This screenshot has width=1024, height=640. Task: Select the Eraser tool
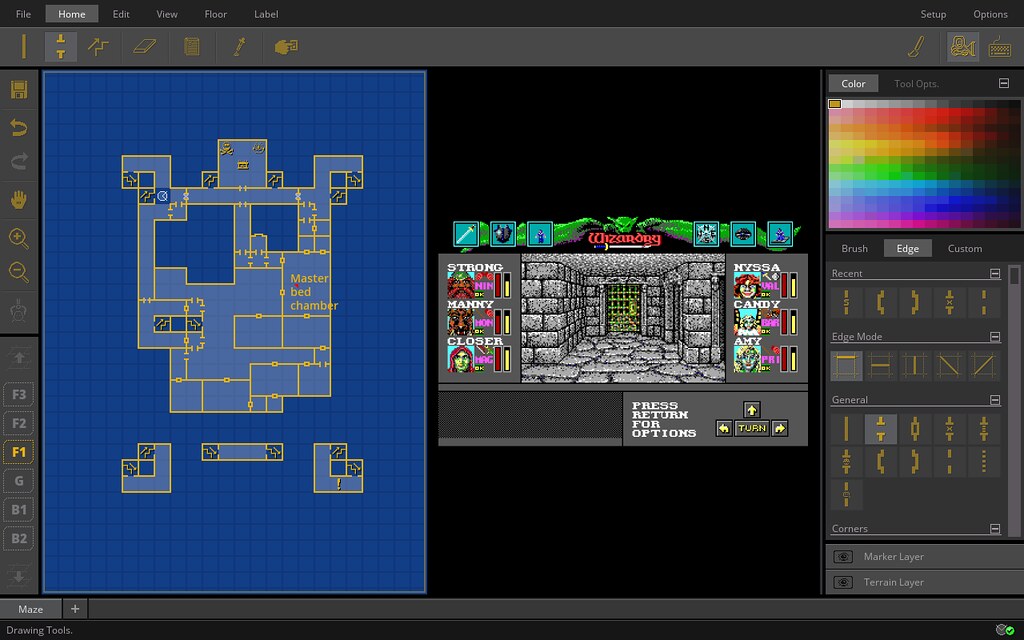point(144,46)
